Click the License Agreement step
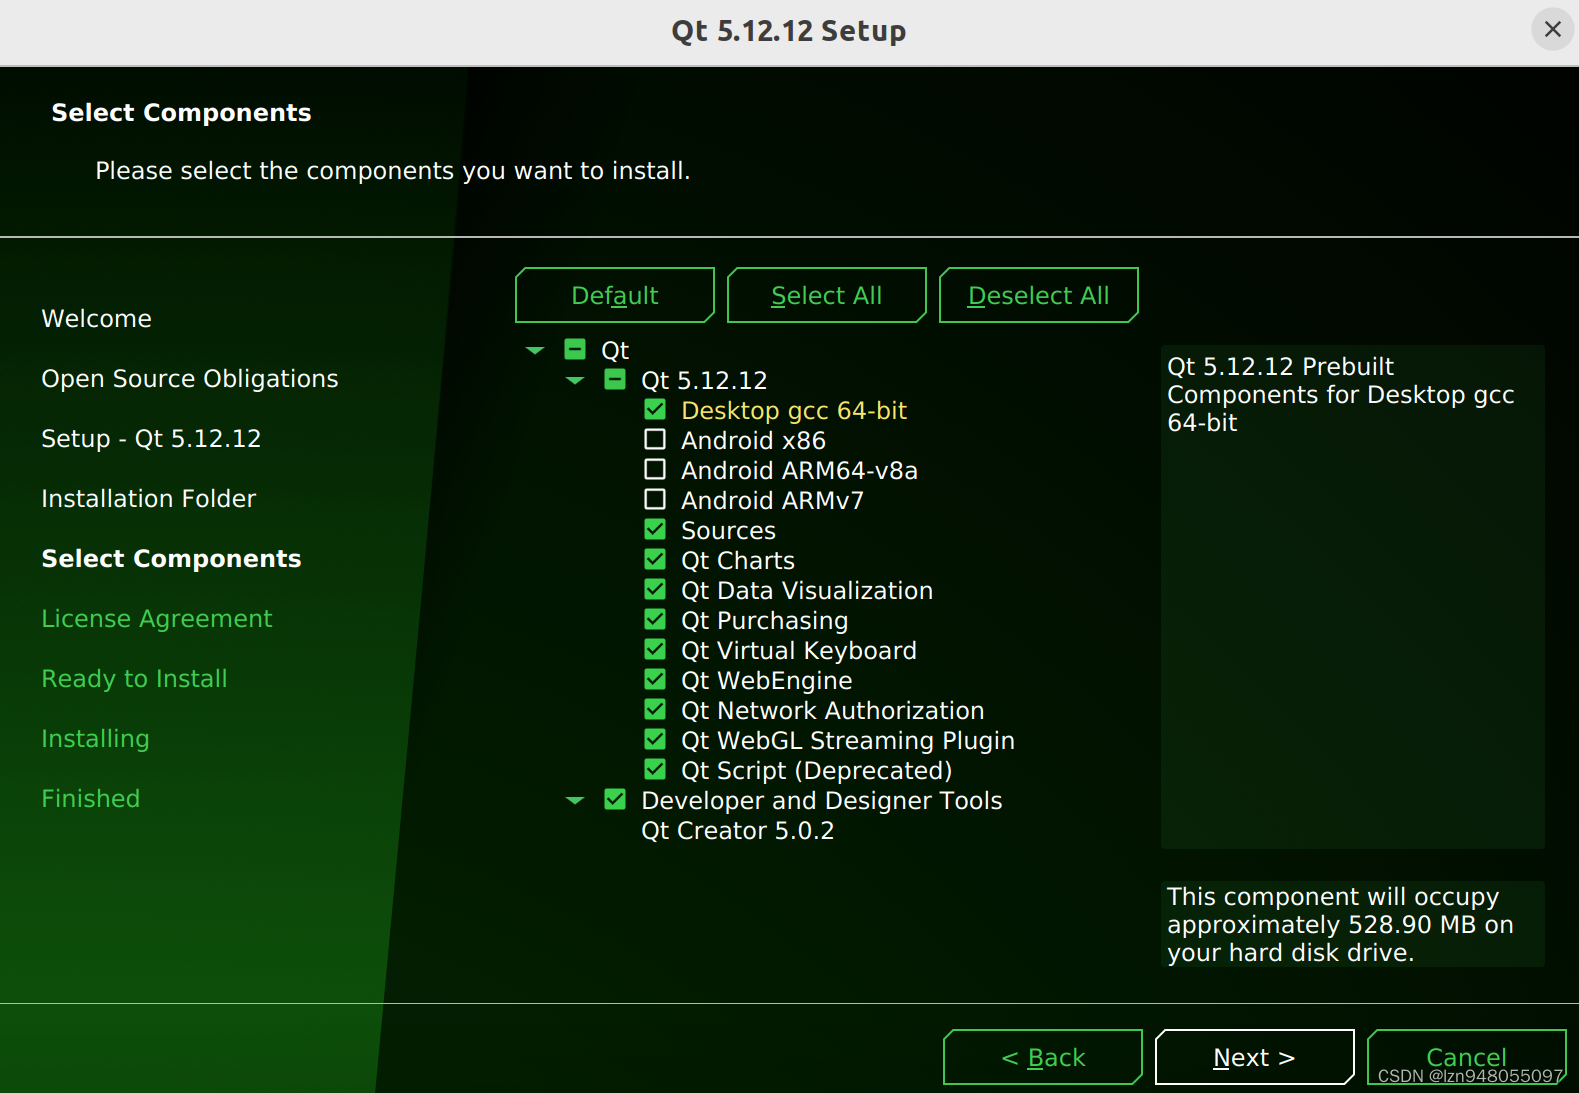This screenshot has height=1093, width=1579. pyautogui.click(x=157, y=619)
